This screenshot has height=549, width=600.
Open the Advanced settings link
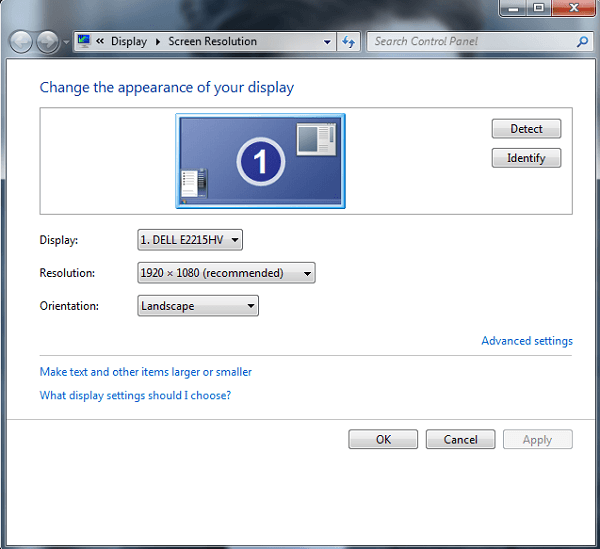[526, 341]
